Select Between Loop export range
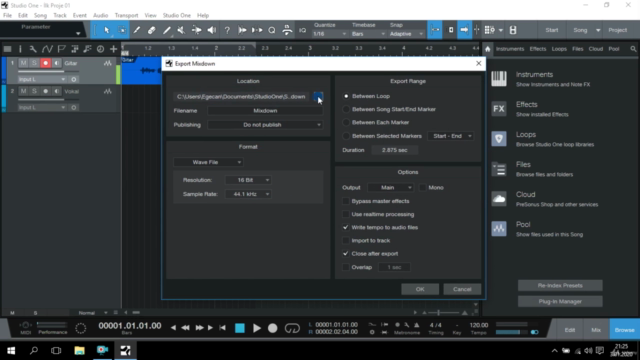Image resolution: width=640 pixels, height=360 pixels. (346, 96)
